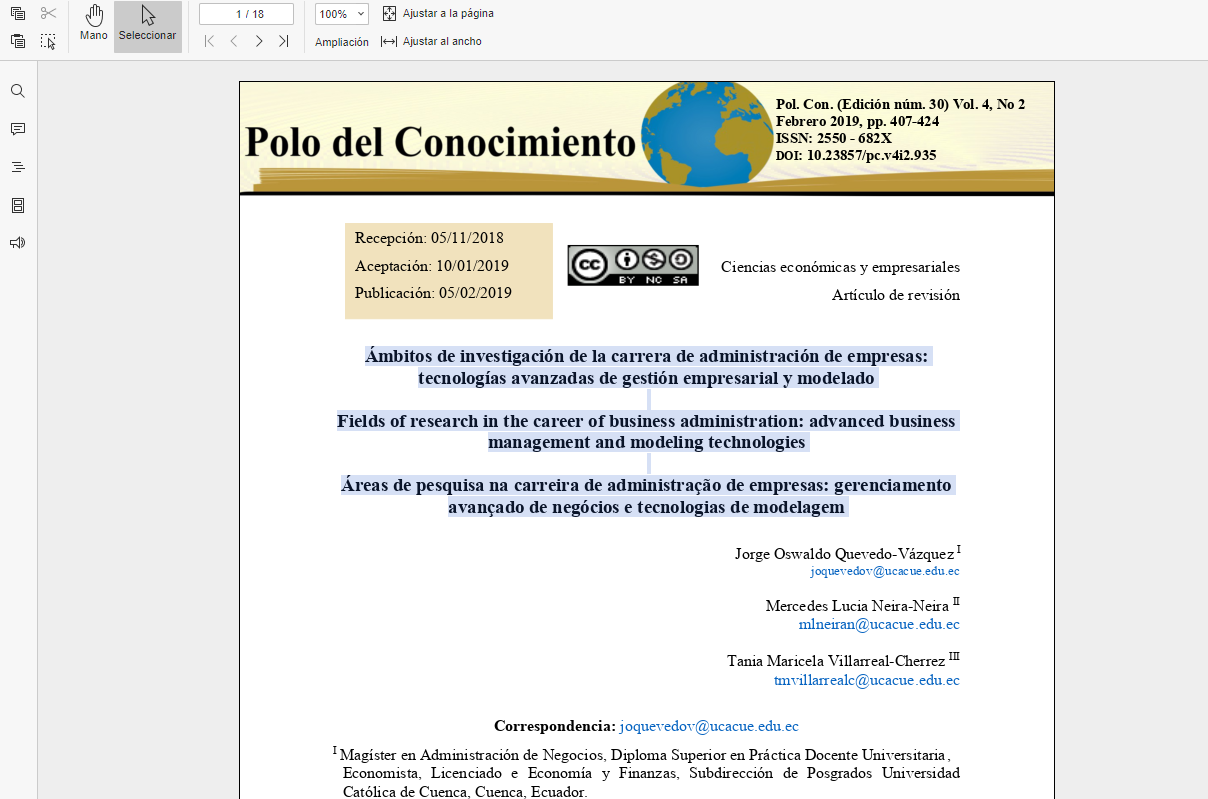This screenshot has height=799, width=1208.
Task: Open the comments panel in the sidebar
Action: 18,129
